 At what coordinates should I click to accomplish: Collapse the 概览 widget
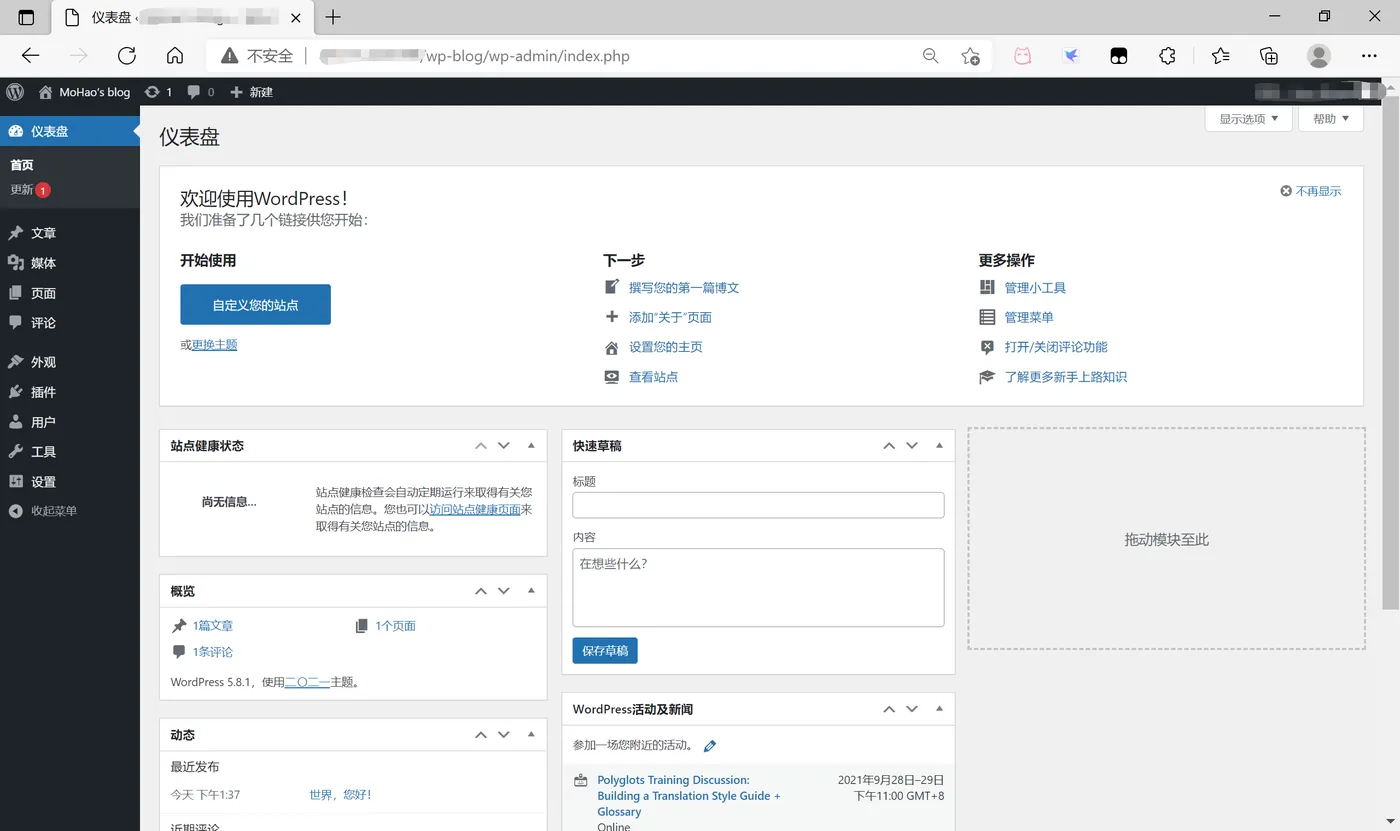(x=531, y=591)
